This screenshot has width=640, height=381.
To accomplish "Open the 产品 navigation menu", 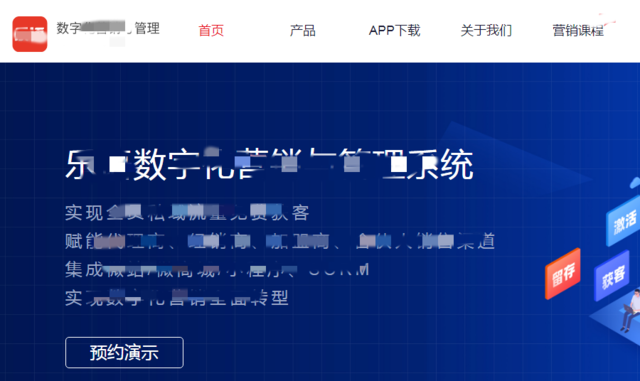I will coord(302,31).
